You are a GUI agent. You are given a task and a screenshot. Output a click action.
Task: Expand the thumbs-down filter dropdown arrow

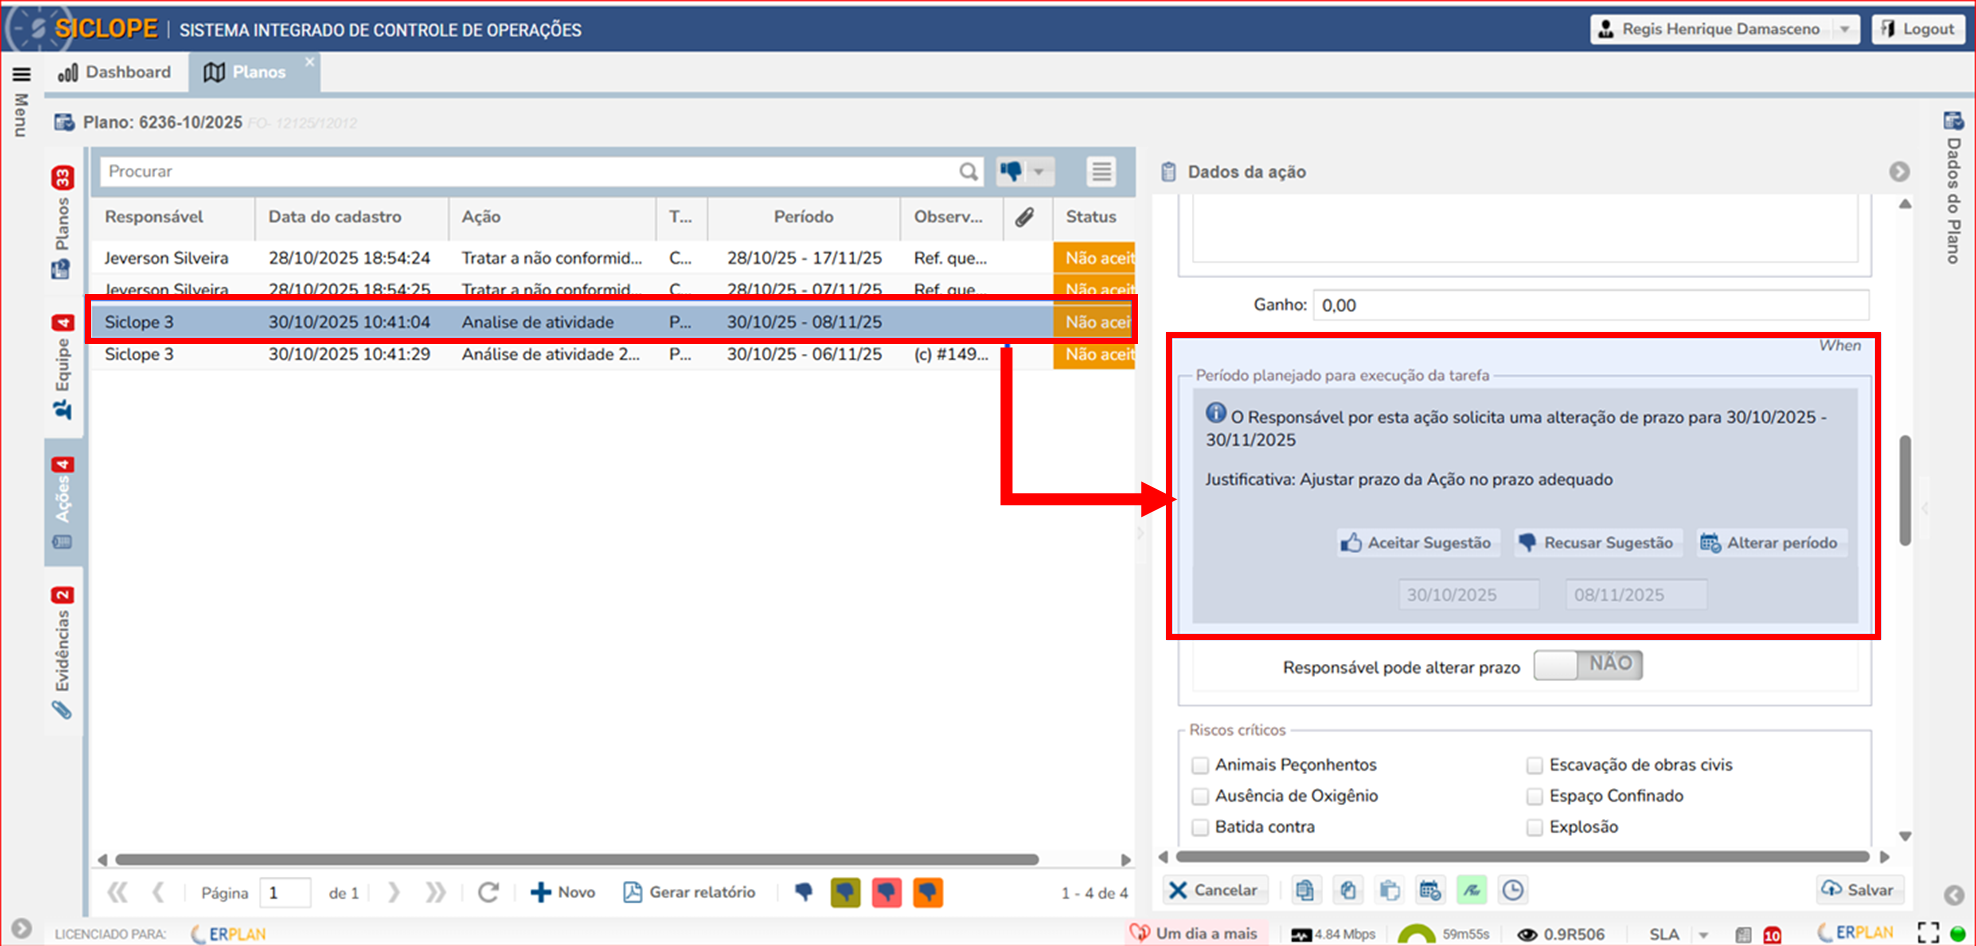coord(1039,172)
